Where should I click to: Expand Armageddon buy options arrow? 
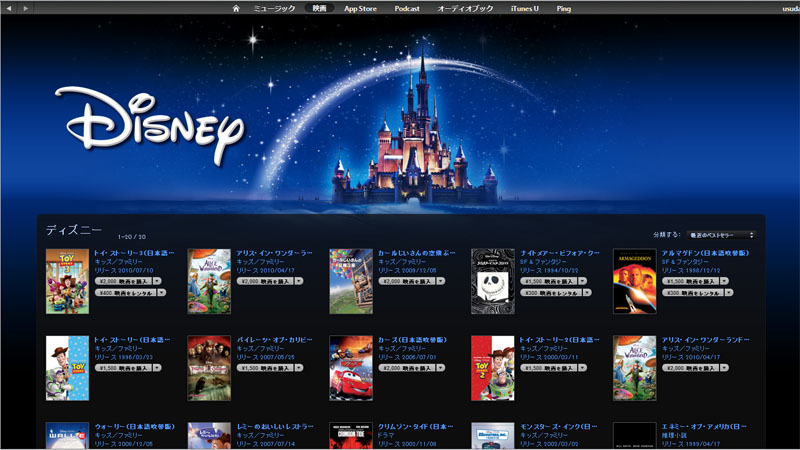[x=724, y=281]
